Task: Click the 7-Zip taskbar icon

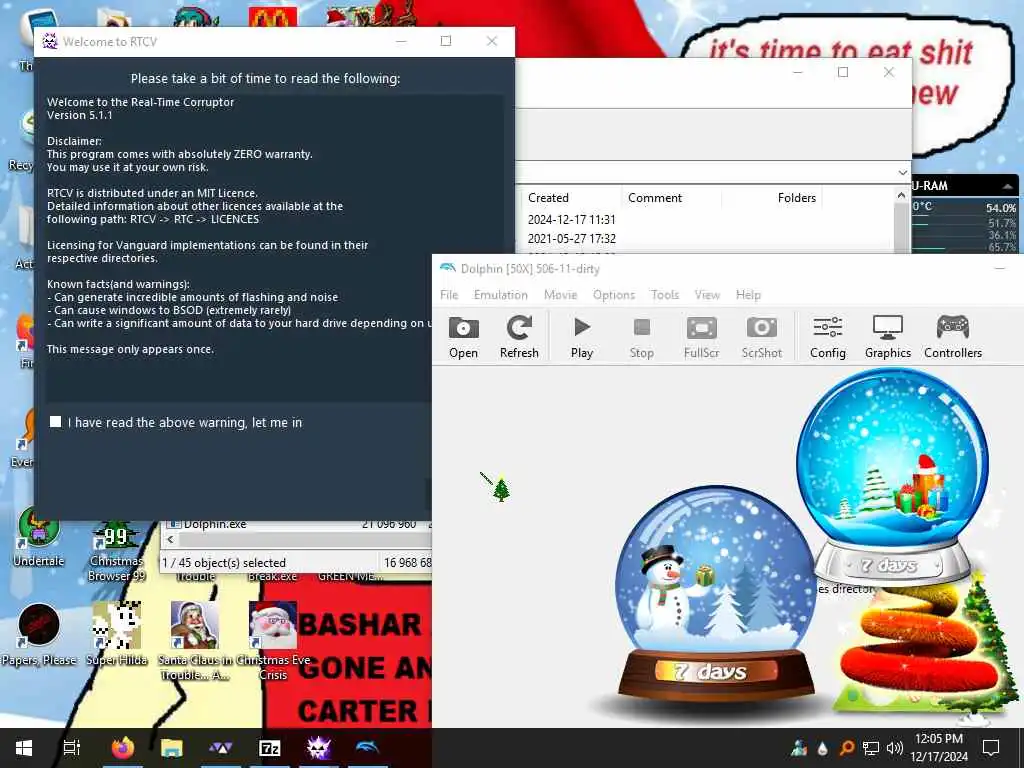Action: [270, 748]
